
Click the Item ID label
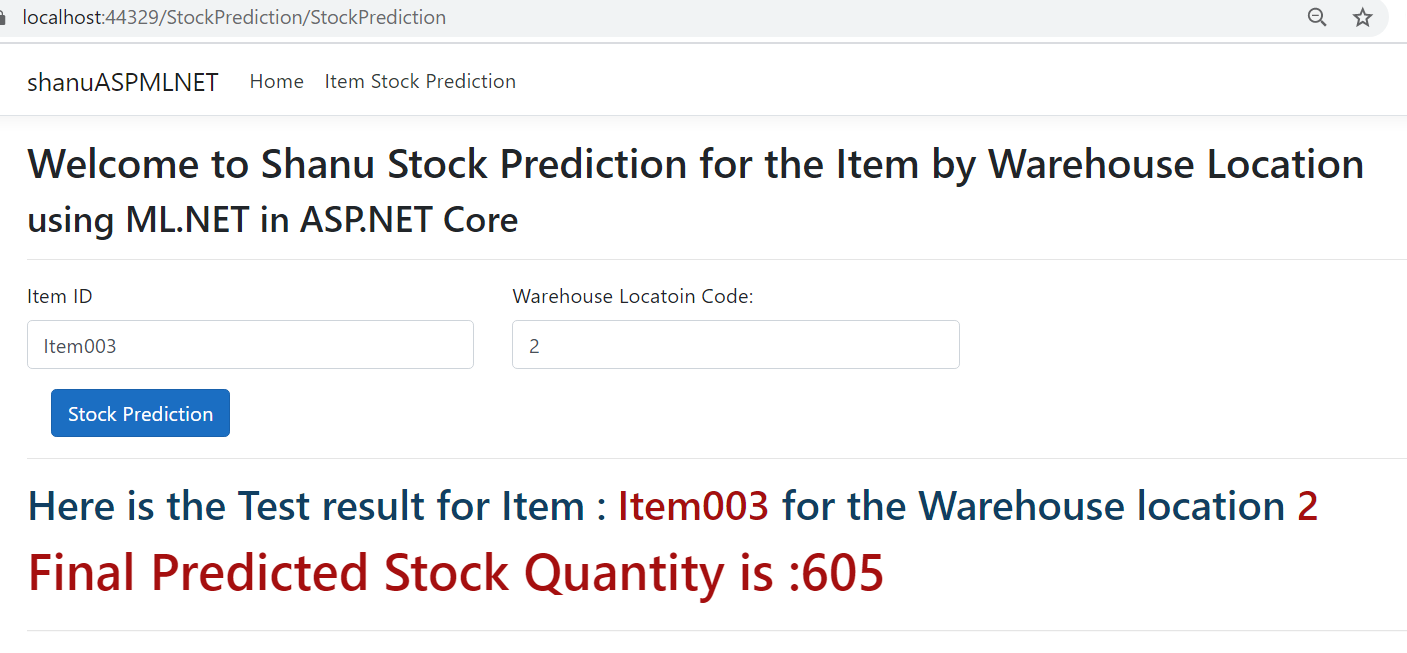(x=60, y=296)
